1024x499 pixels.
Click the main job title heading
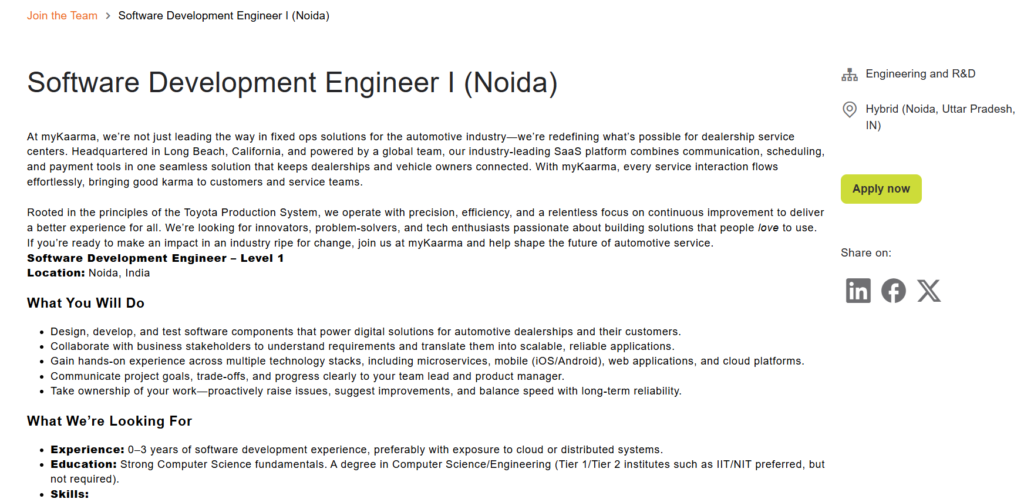pos(292,82)
